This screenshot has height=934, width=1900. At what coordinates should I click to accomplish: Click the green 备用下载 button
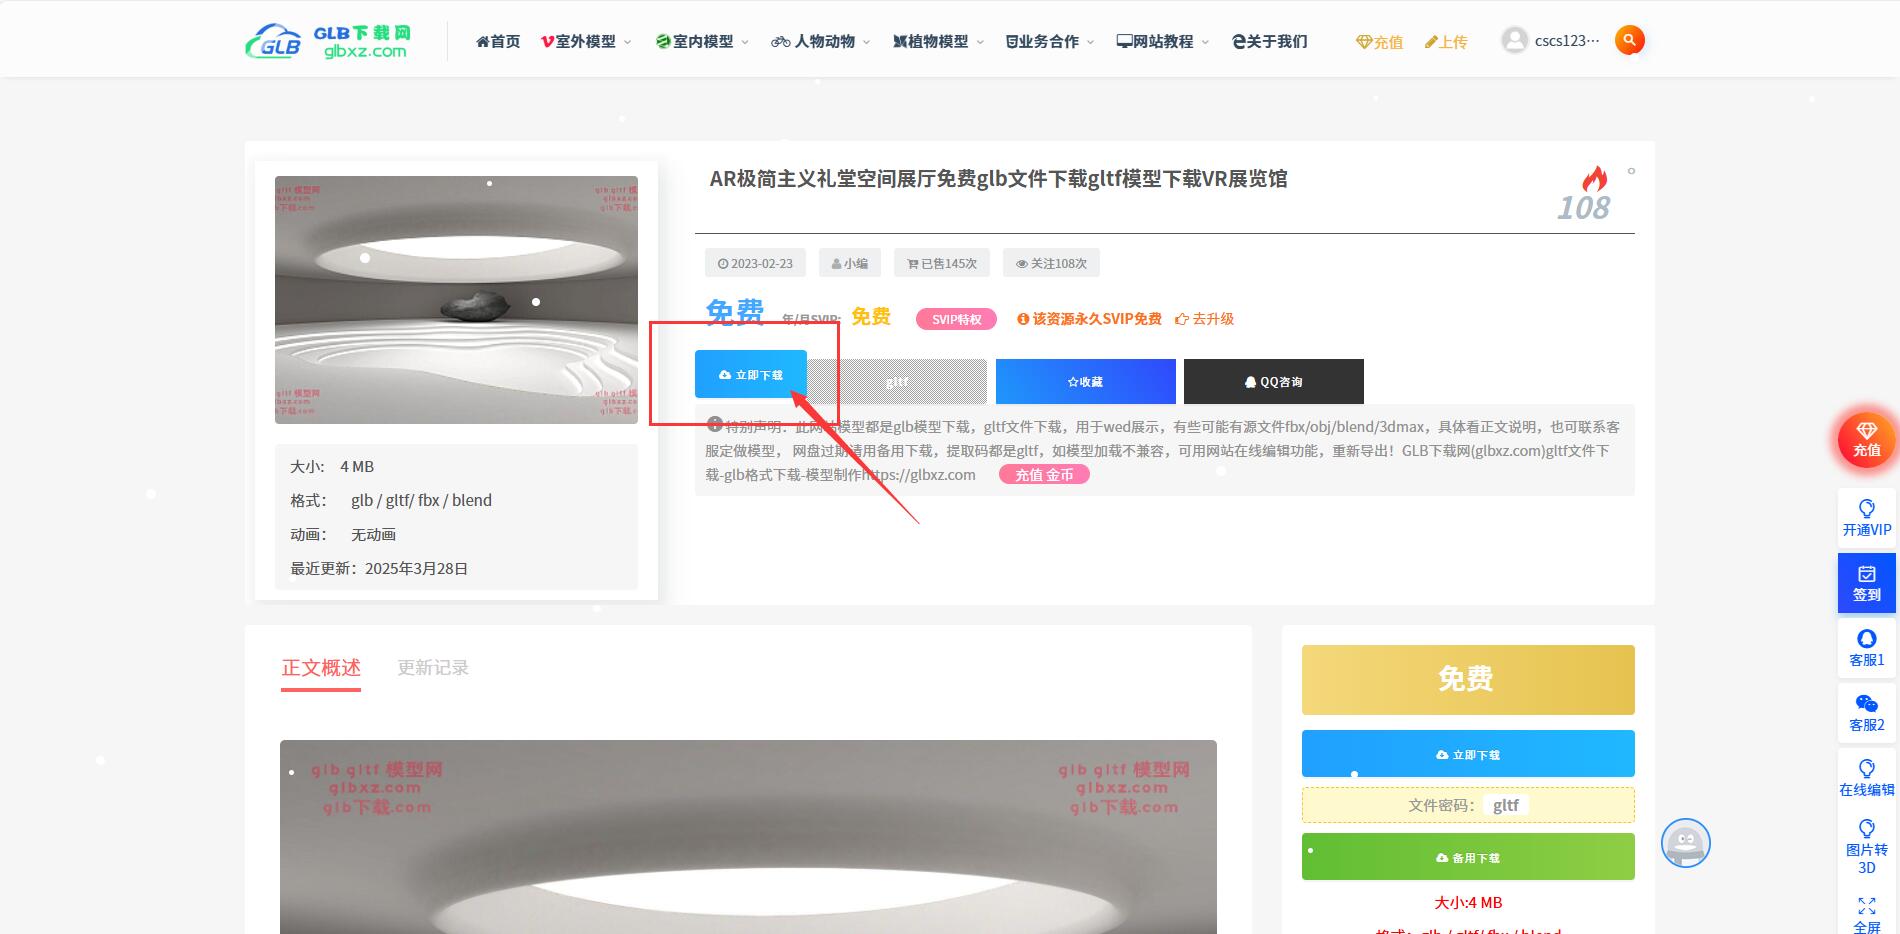pos(1468,857)
